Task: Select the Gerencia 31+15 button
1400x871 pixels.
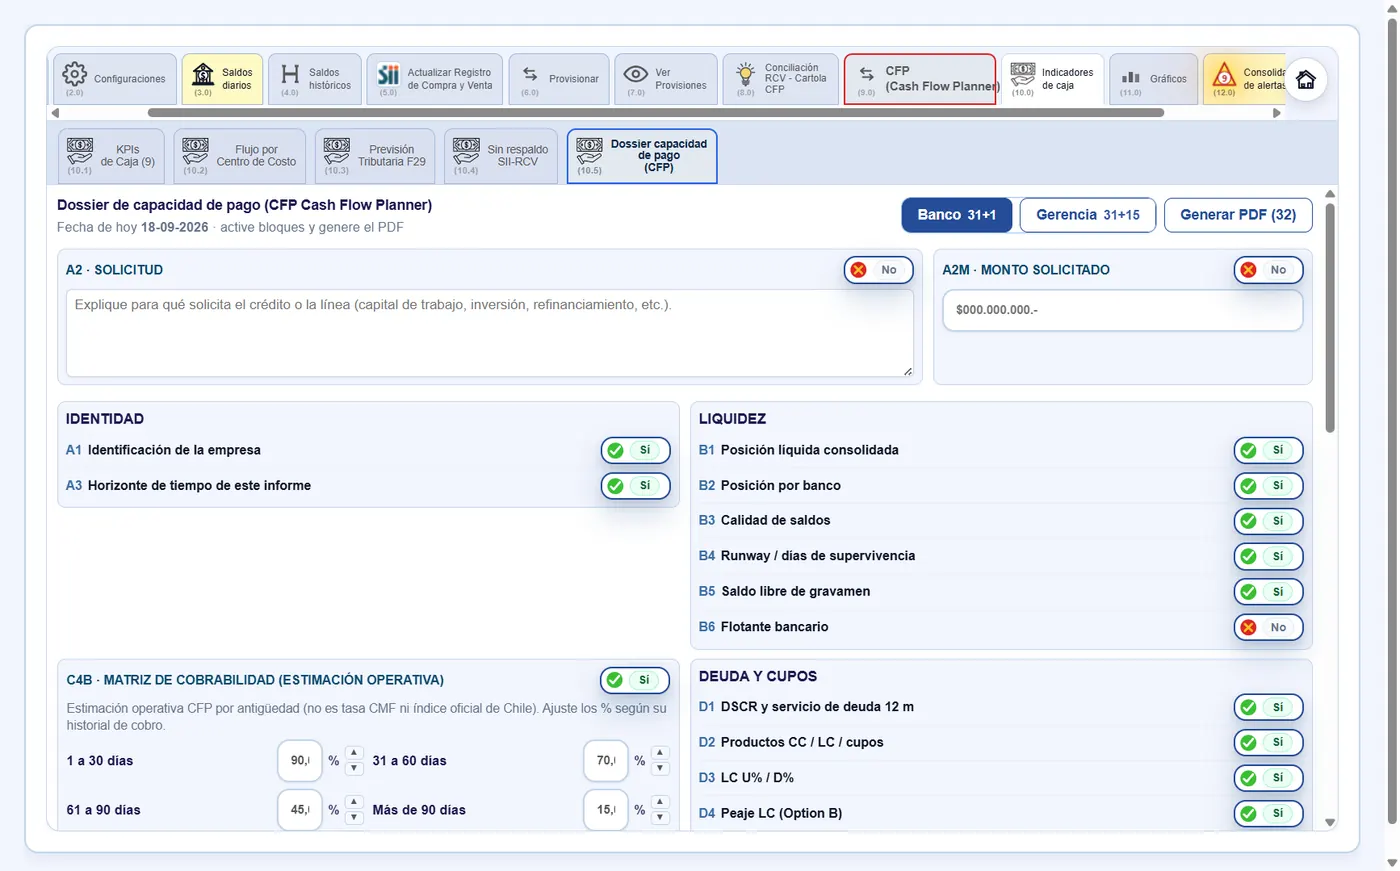Action: click(1088, 215)
